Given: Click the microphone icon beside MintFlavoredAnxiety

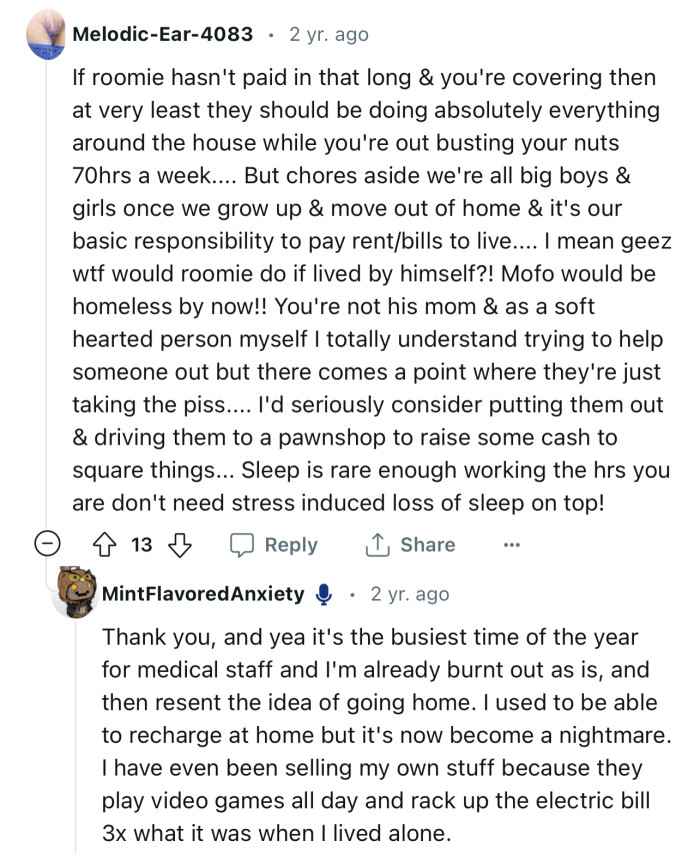Looking at the screenshot, I should click(323, 594).
